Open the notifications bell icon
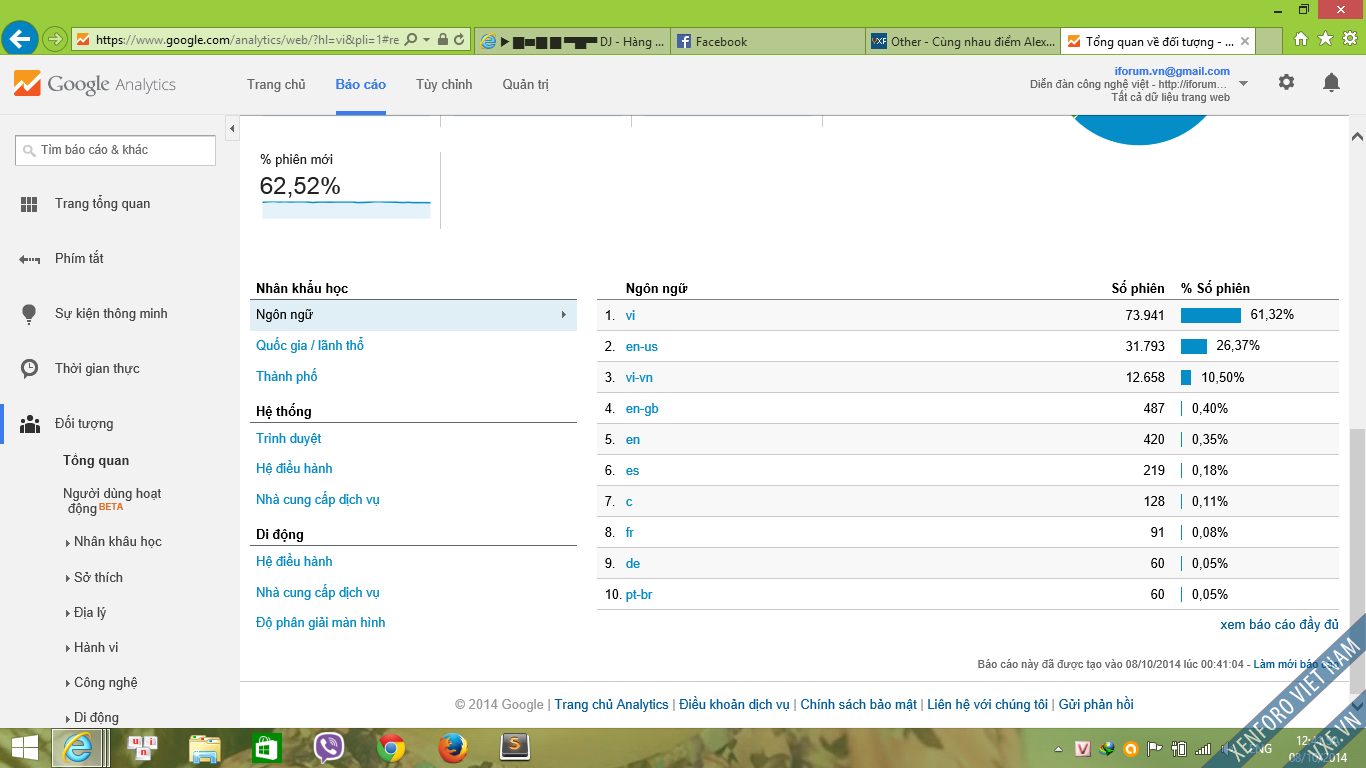1366x768 pixels. point(1331,83)
